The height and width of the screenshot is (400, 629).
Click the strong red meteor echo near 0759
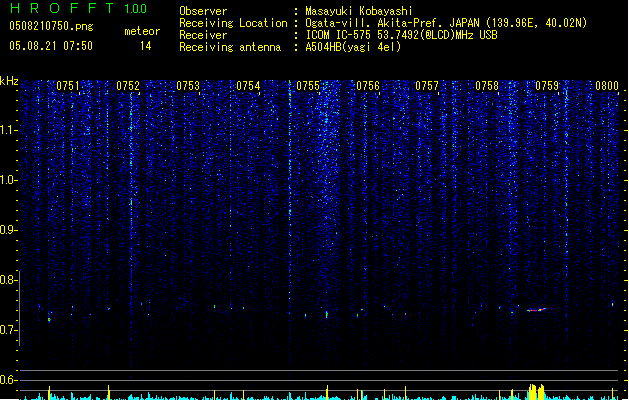537,310
